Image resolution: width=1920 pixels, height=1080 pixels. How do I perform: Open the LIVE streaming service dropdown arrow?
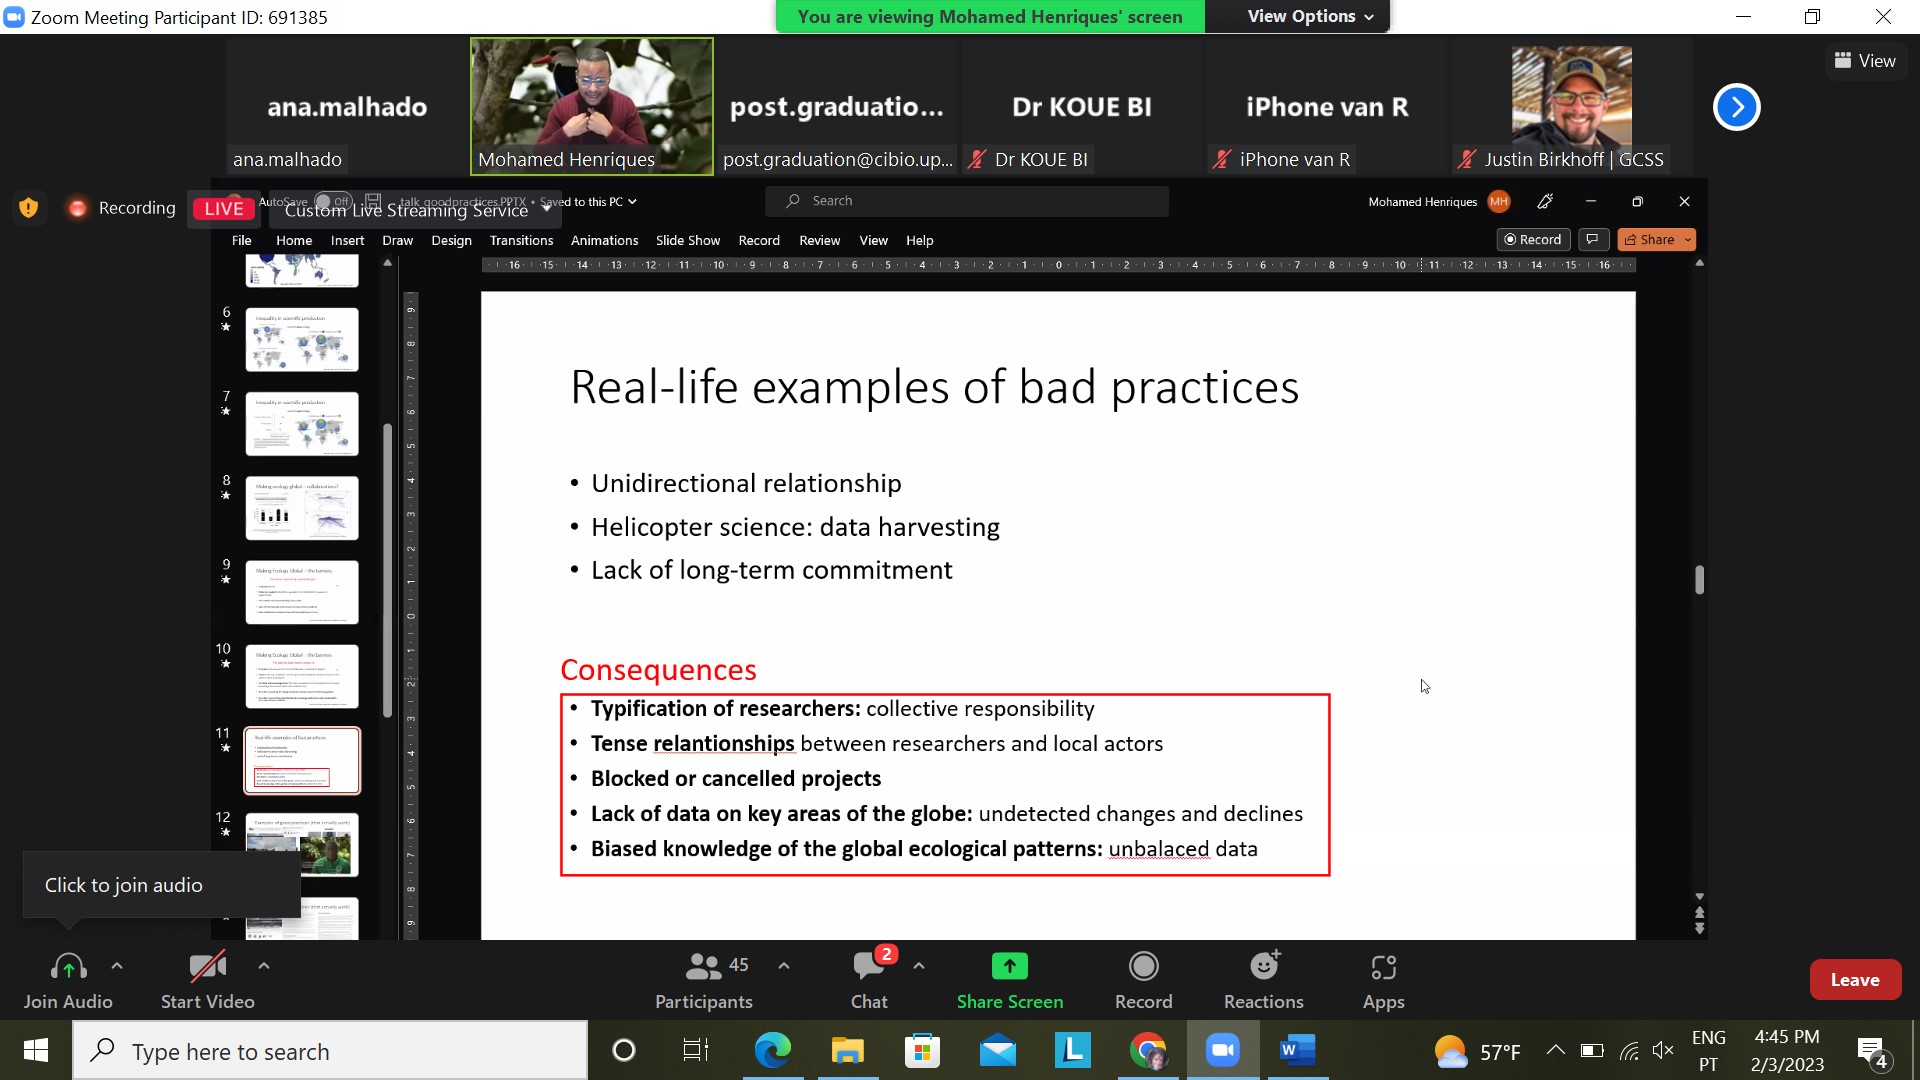click(546, 208)
